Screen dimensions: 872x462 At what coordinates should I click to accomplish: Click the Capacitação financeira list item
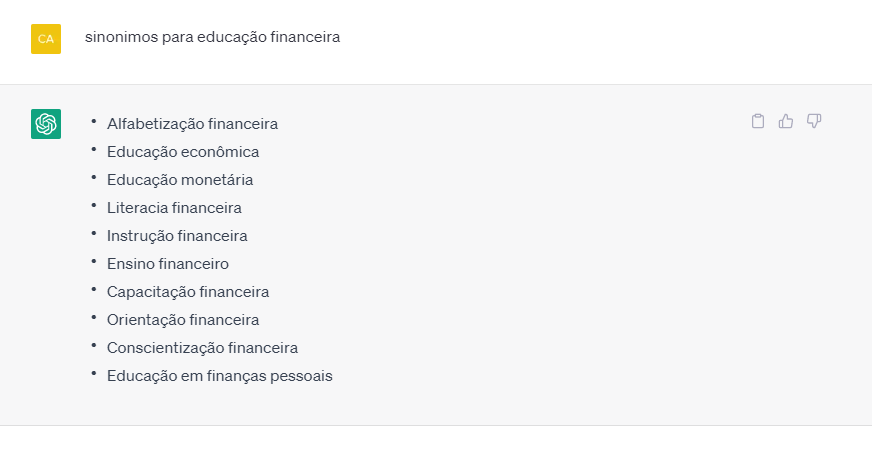188,292
